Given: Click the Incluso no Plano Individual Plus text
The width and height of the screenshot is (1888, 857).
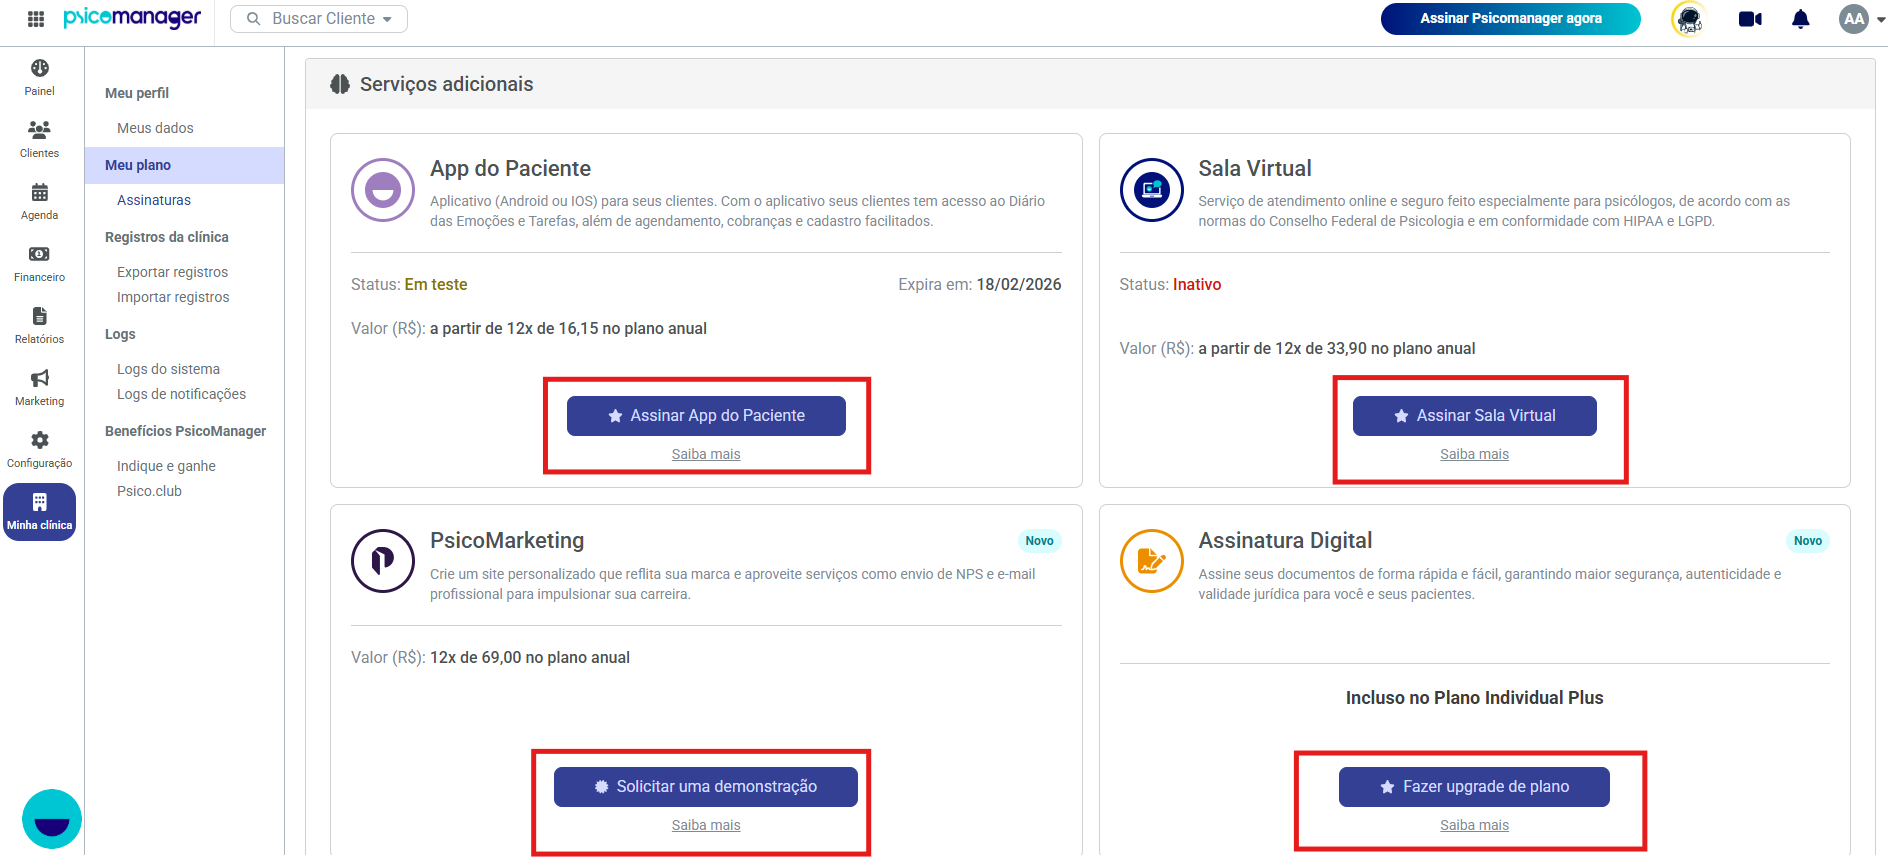Looking at the screenshot, I should pos(1475,698).
